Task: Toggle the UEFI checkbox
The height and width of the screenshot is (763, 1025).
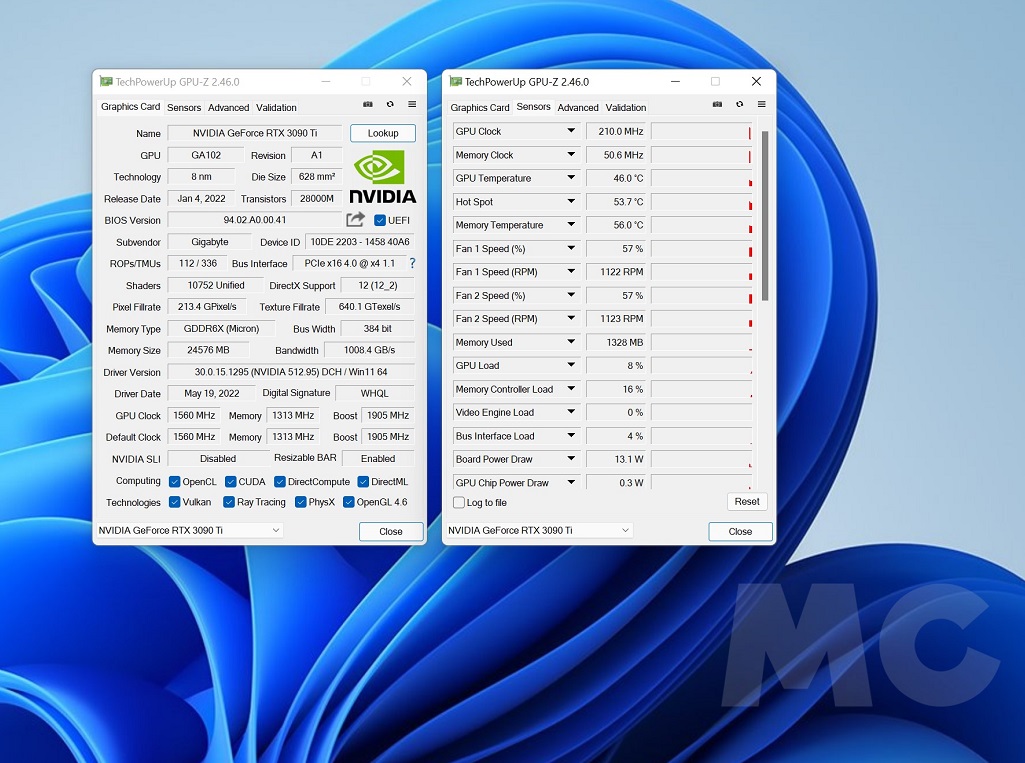Action: pyautogui.click(x=380, y=220)
